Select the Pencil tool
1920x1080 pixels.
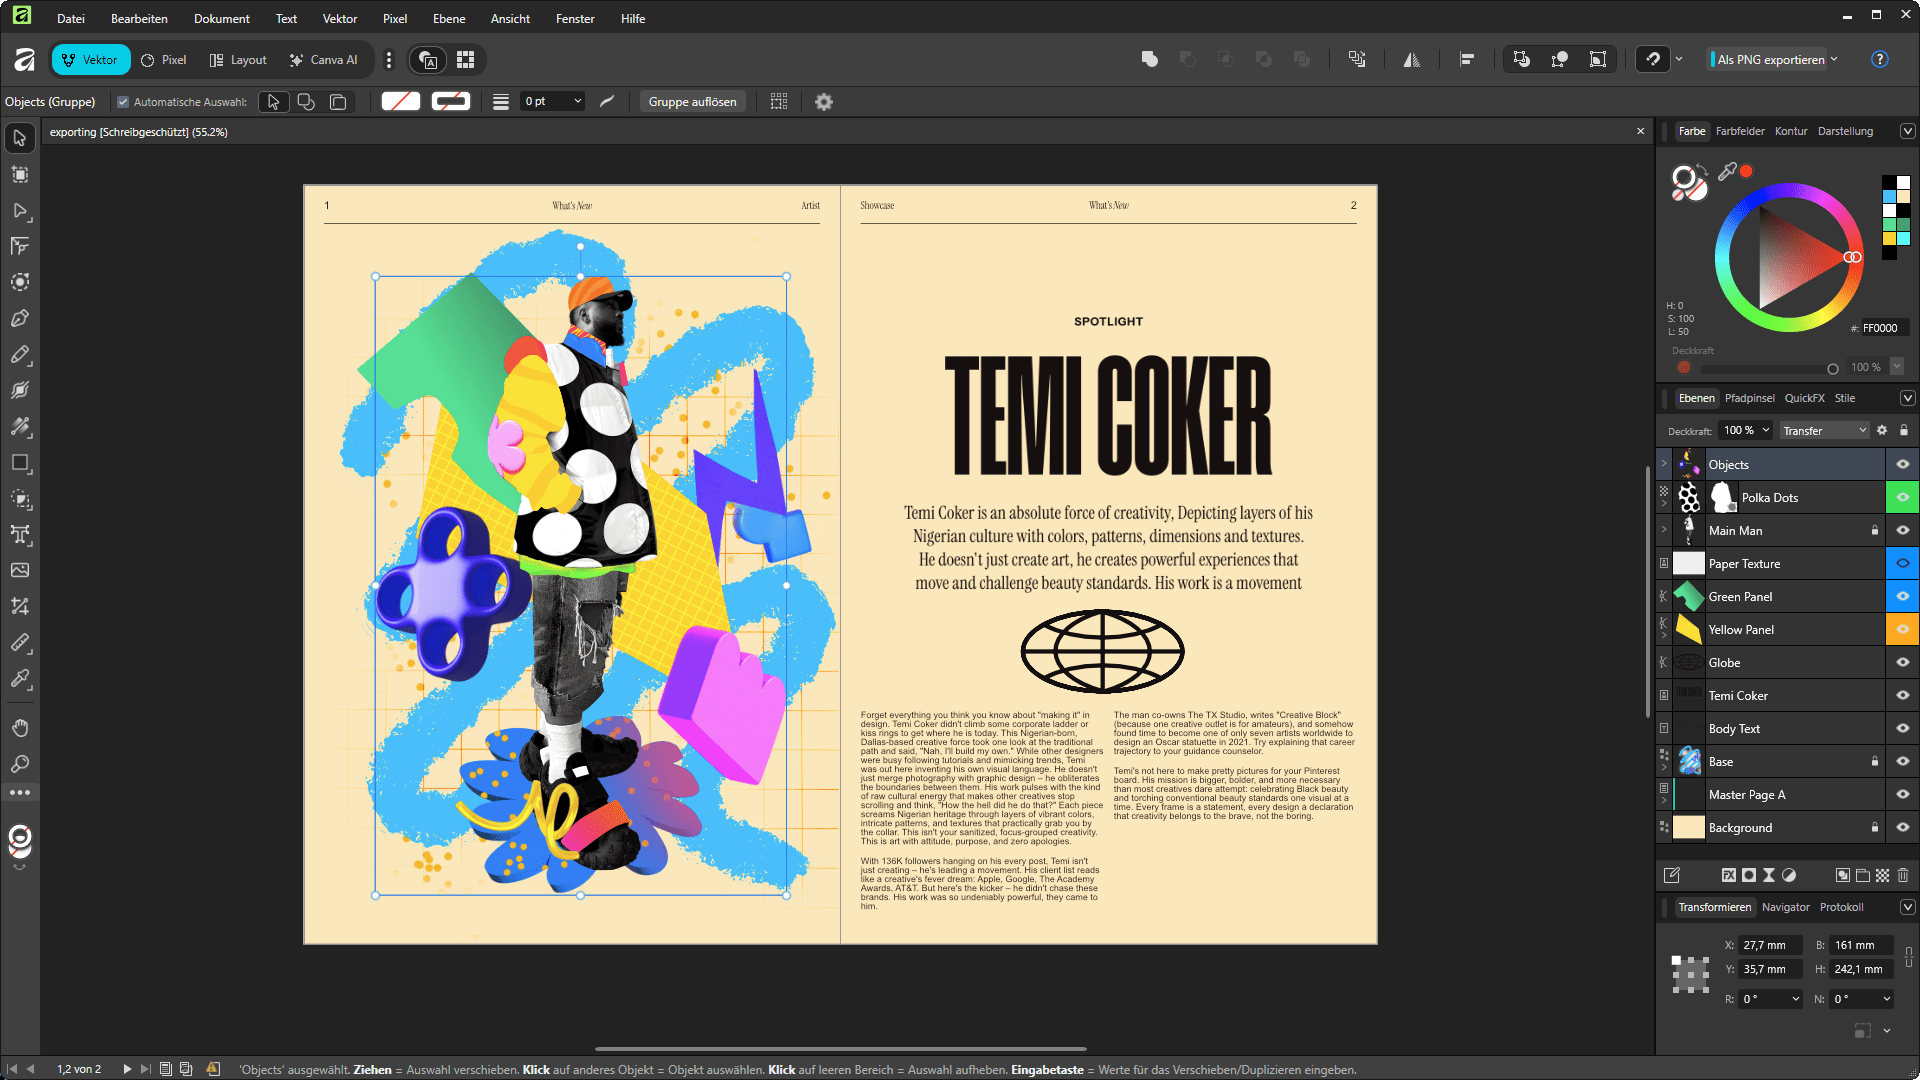point(20,355)
